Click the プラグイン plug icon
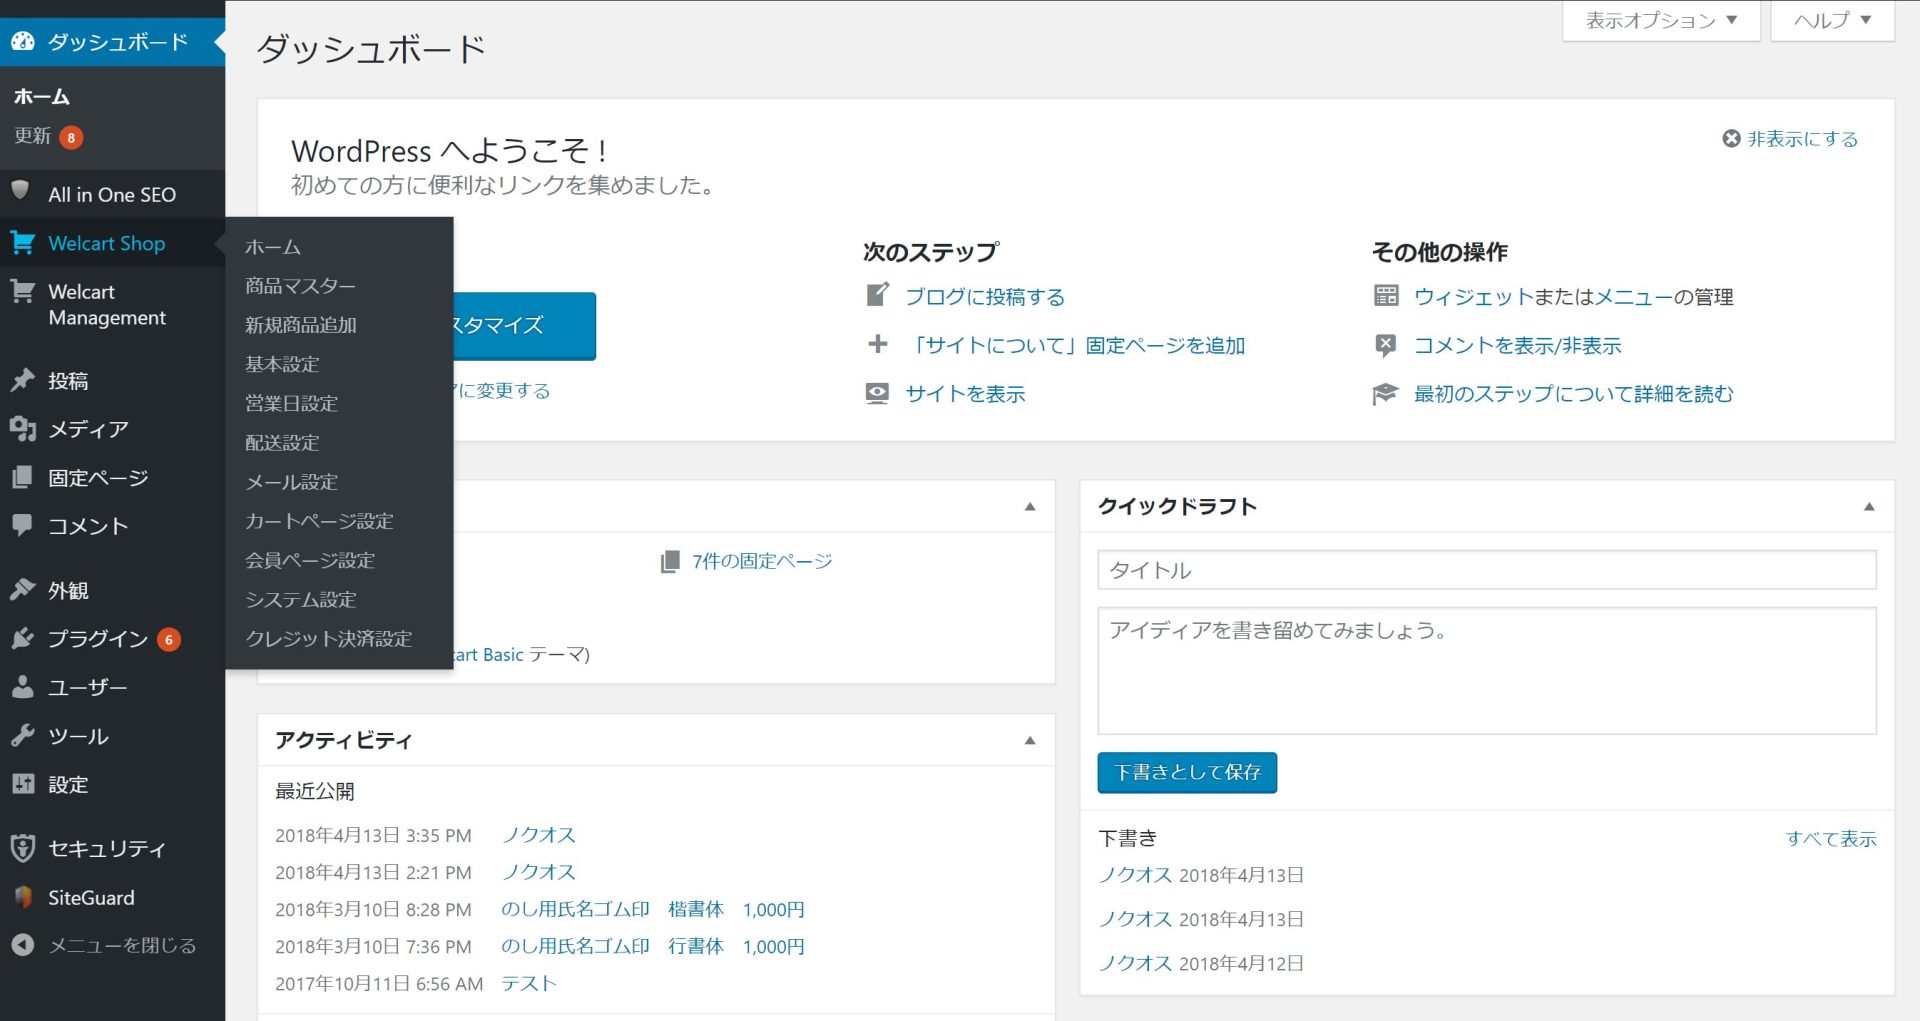This screenshot has height=1021, width=1920. click(22, 638)
